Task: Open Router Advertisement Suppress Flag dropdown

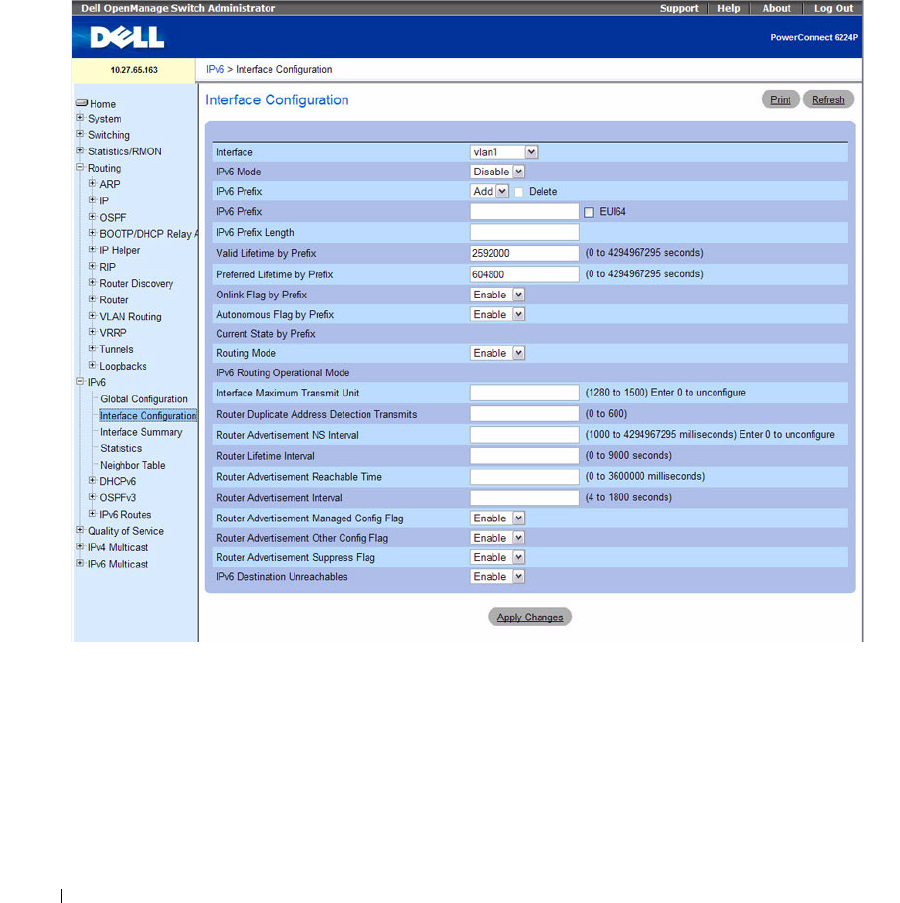Action: tap(498, 557)
